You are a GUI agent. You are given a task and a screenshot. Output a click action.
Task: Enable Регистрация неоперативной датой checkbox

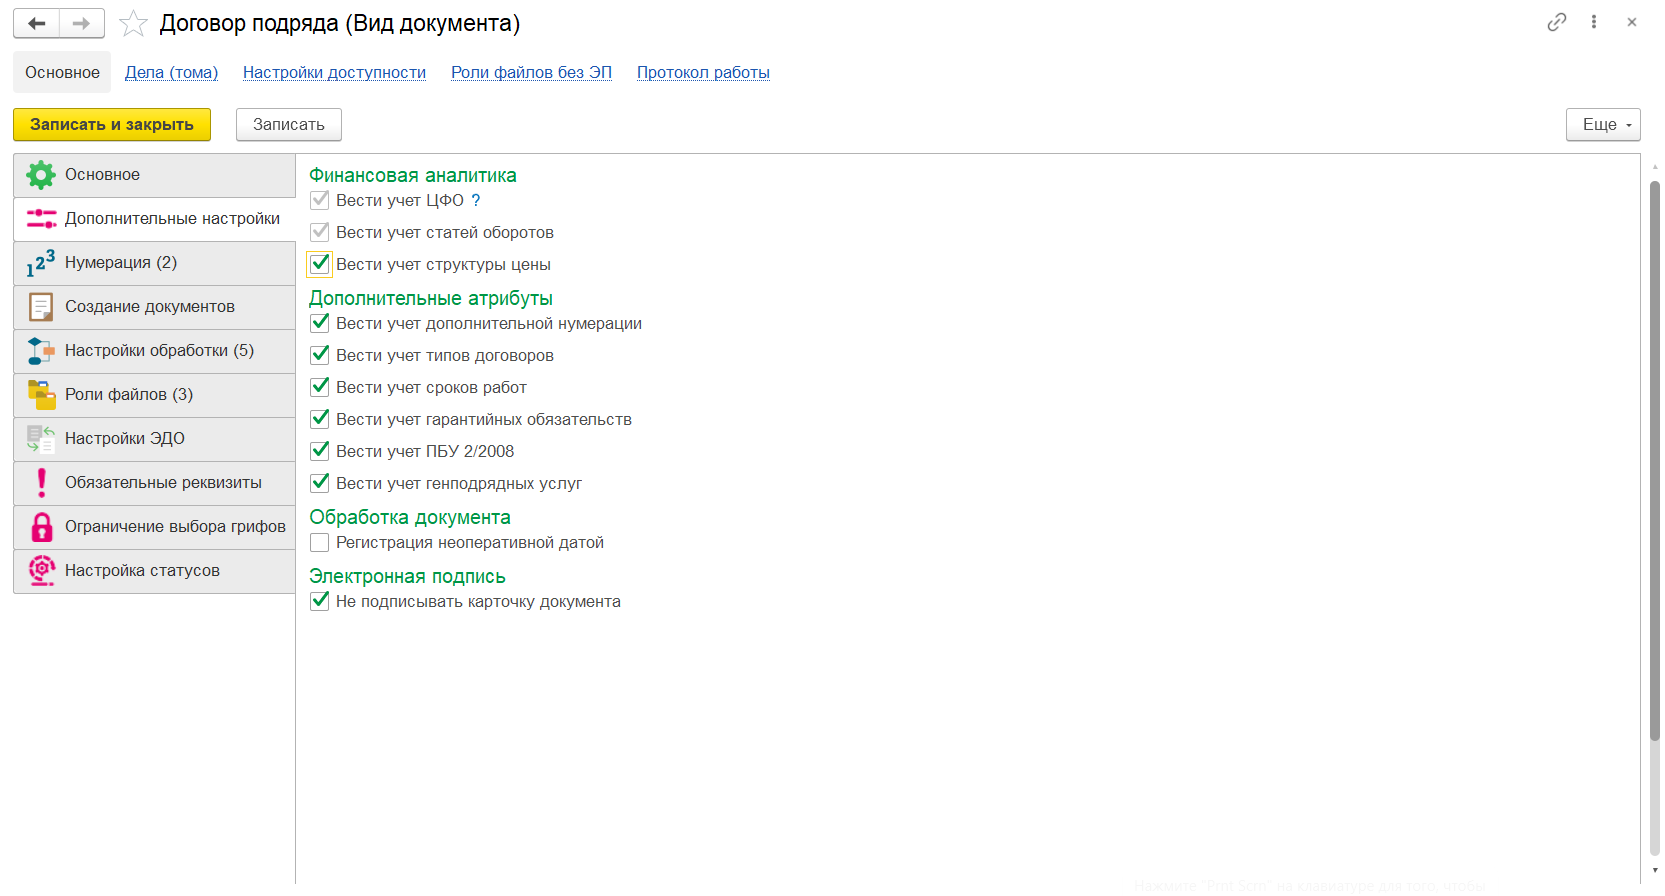[x=320, y=543]
